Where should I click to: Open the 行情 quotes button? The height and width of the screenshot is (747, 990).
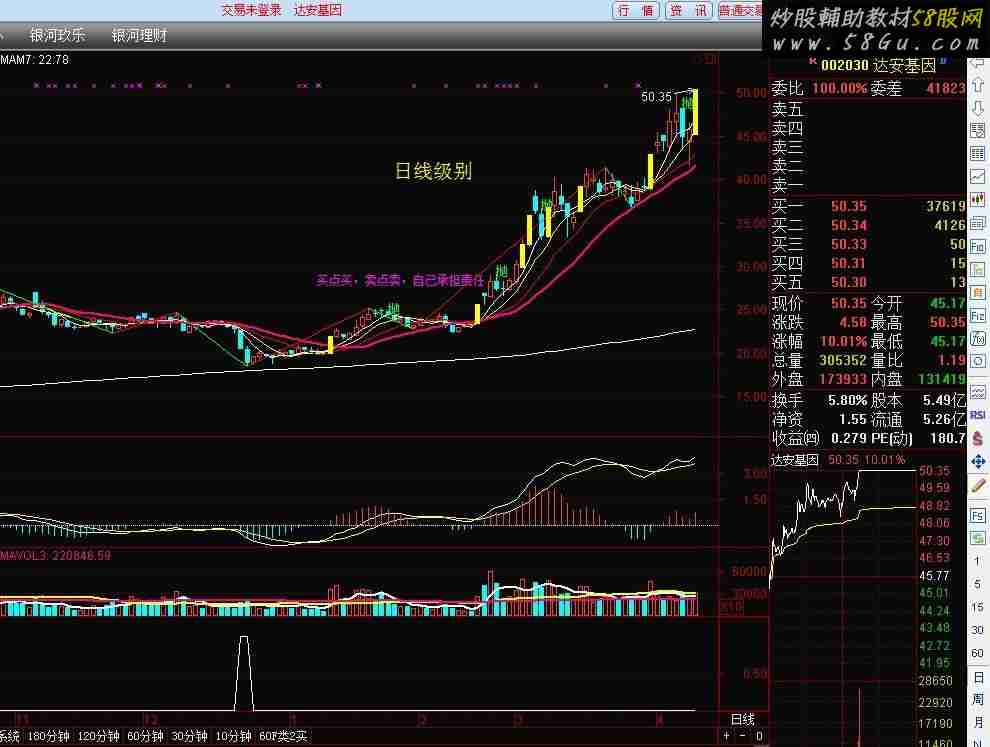[x=636, y=10]
